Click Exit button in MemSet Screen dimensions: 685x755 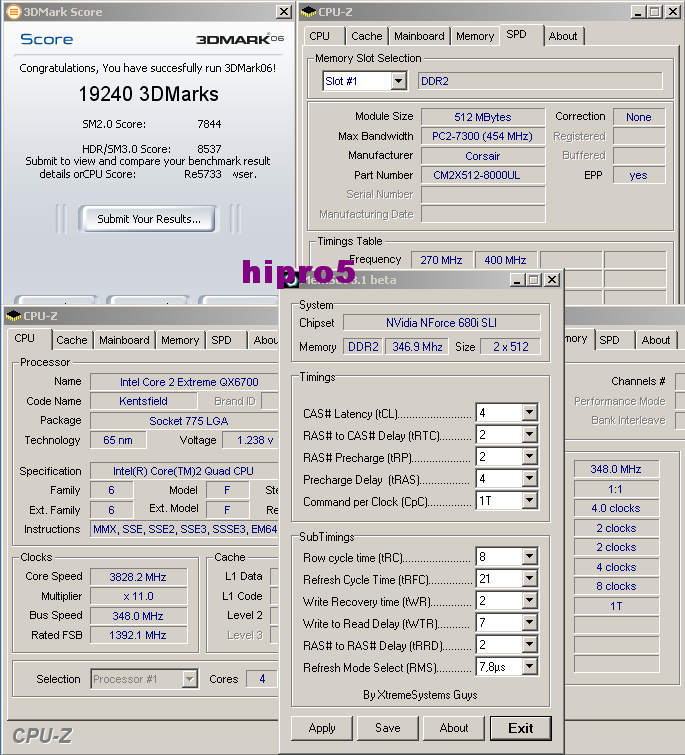pos(520,728)
